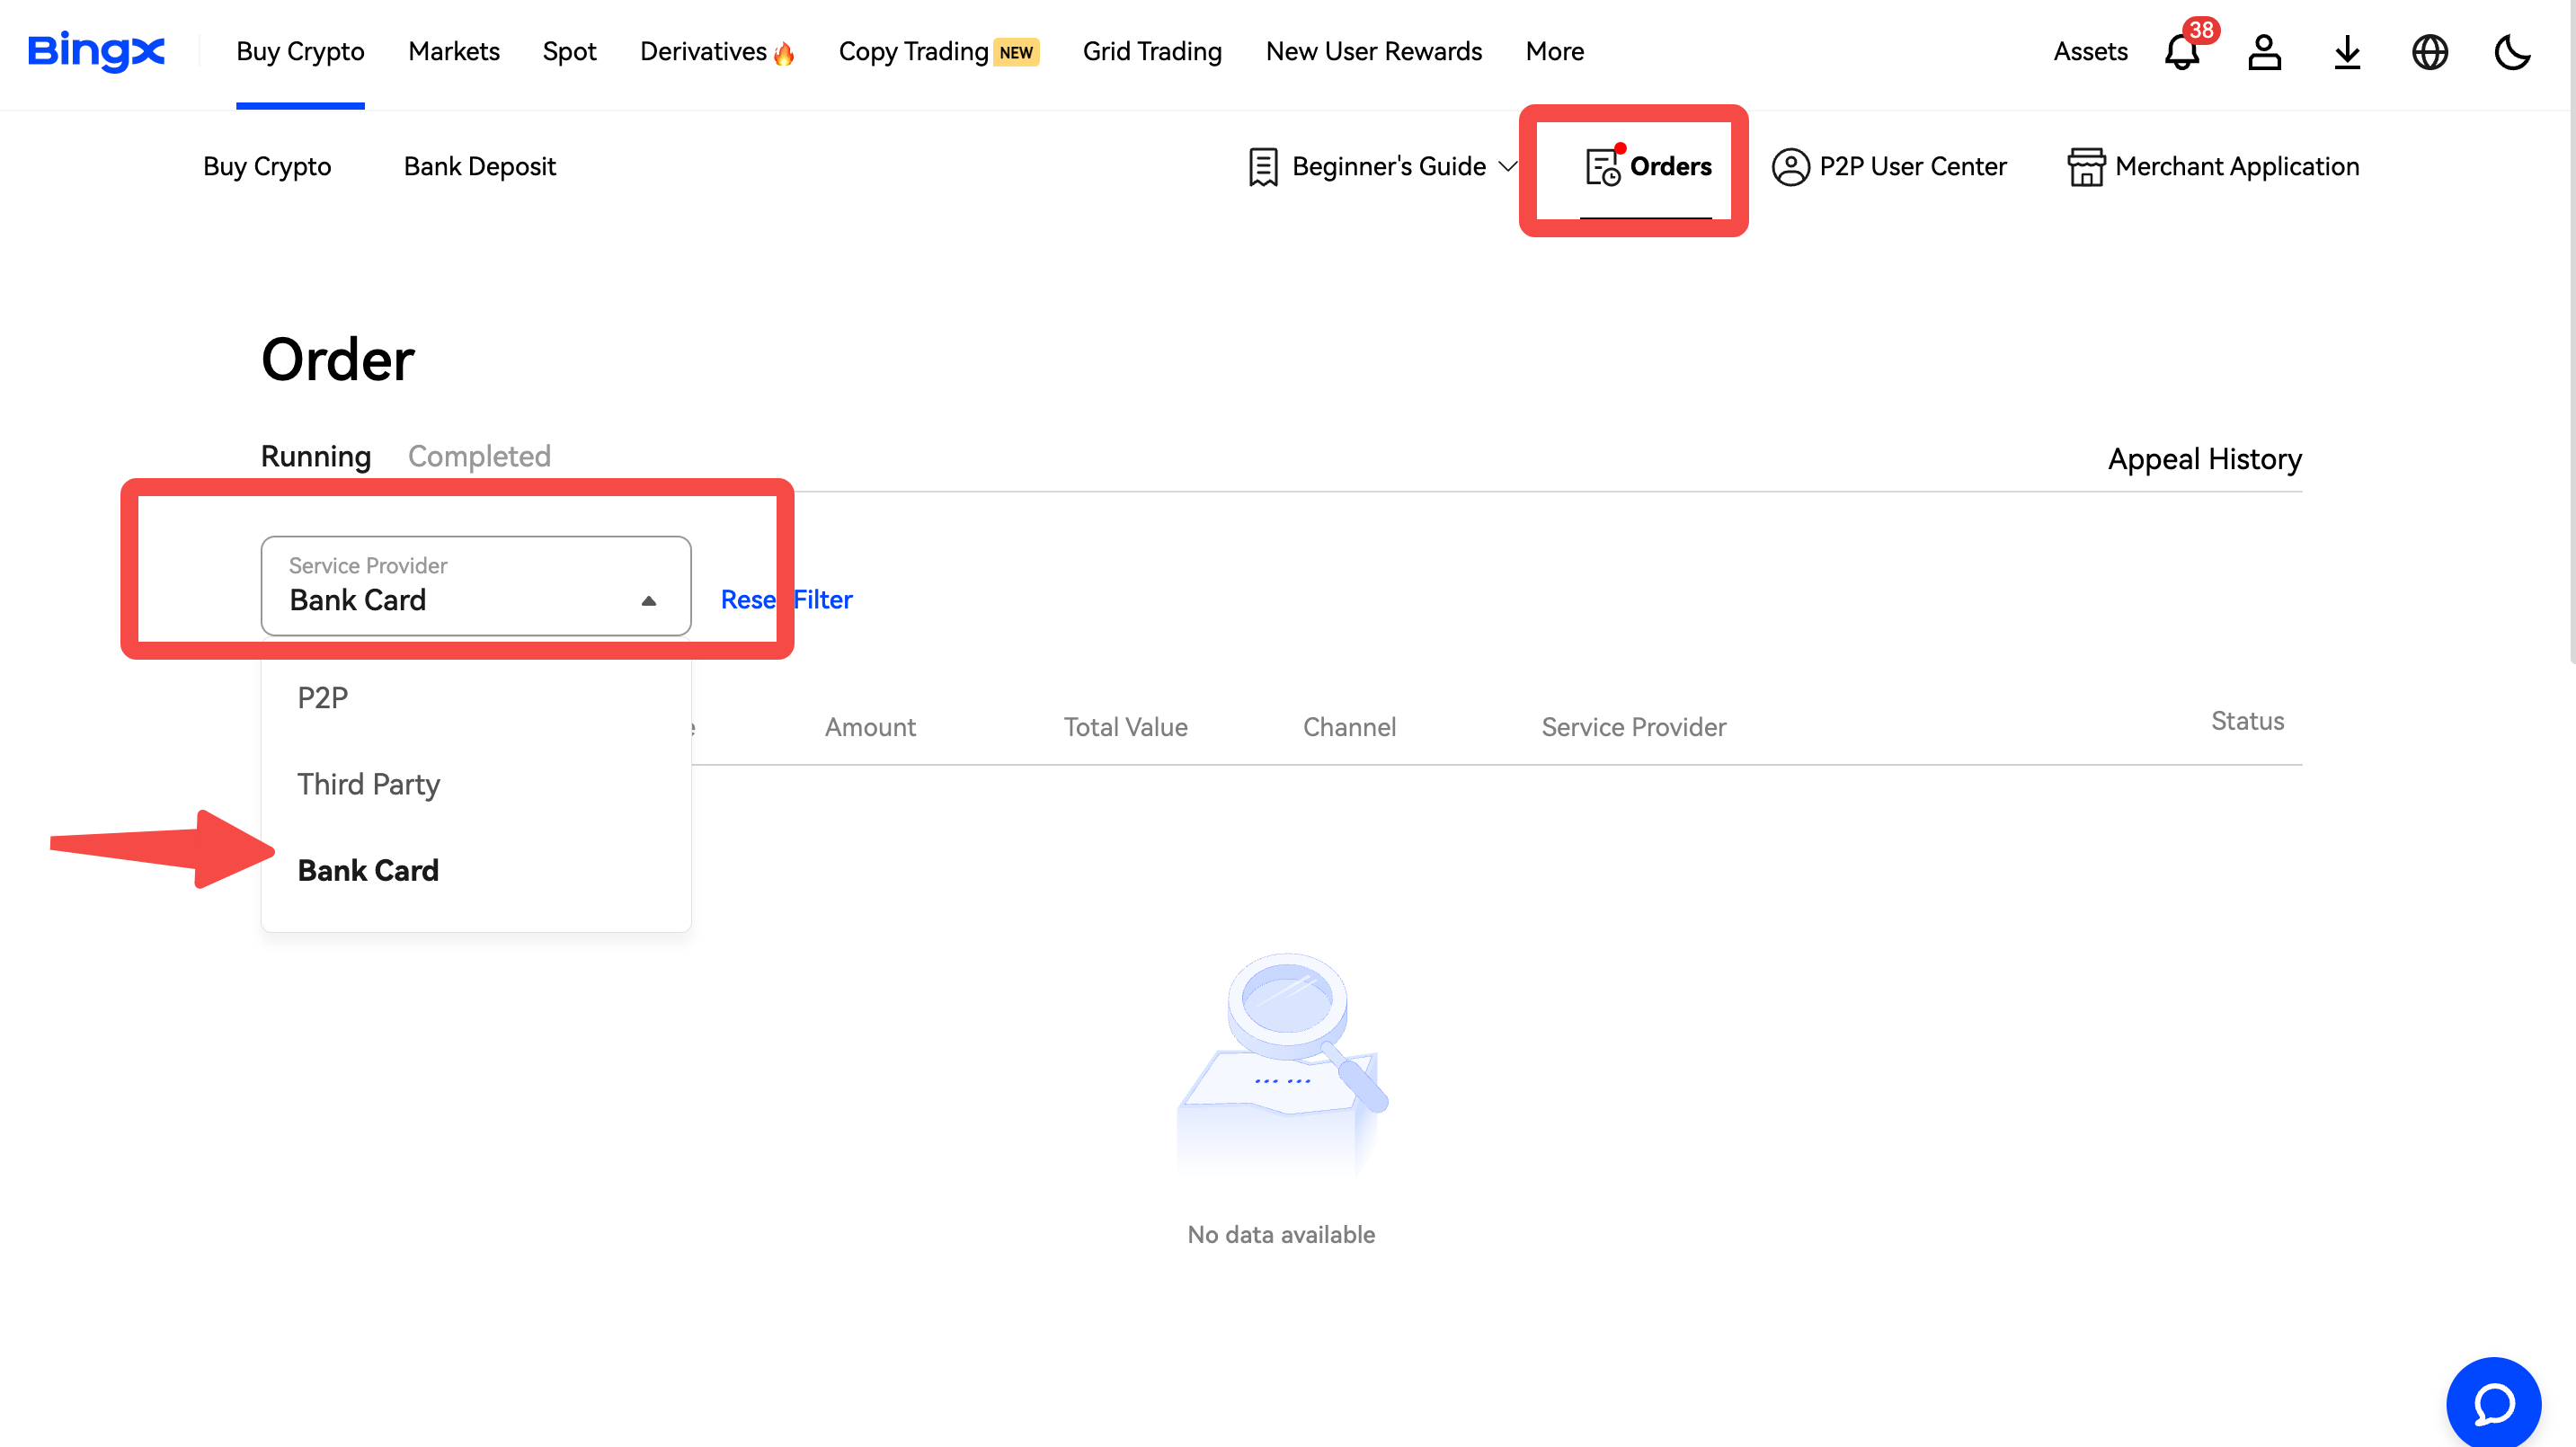This screenshot has width=2576, height=1447.
Task: Open the user profile icon
Action: pos(2264,52)
